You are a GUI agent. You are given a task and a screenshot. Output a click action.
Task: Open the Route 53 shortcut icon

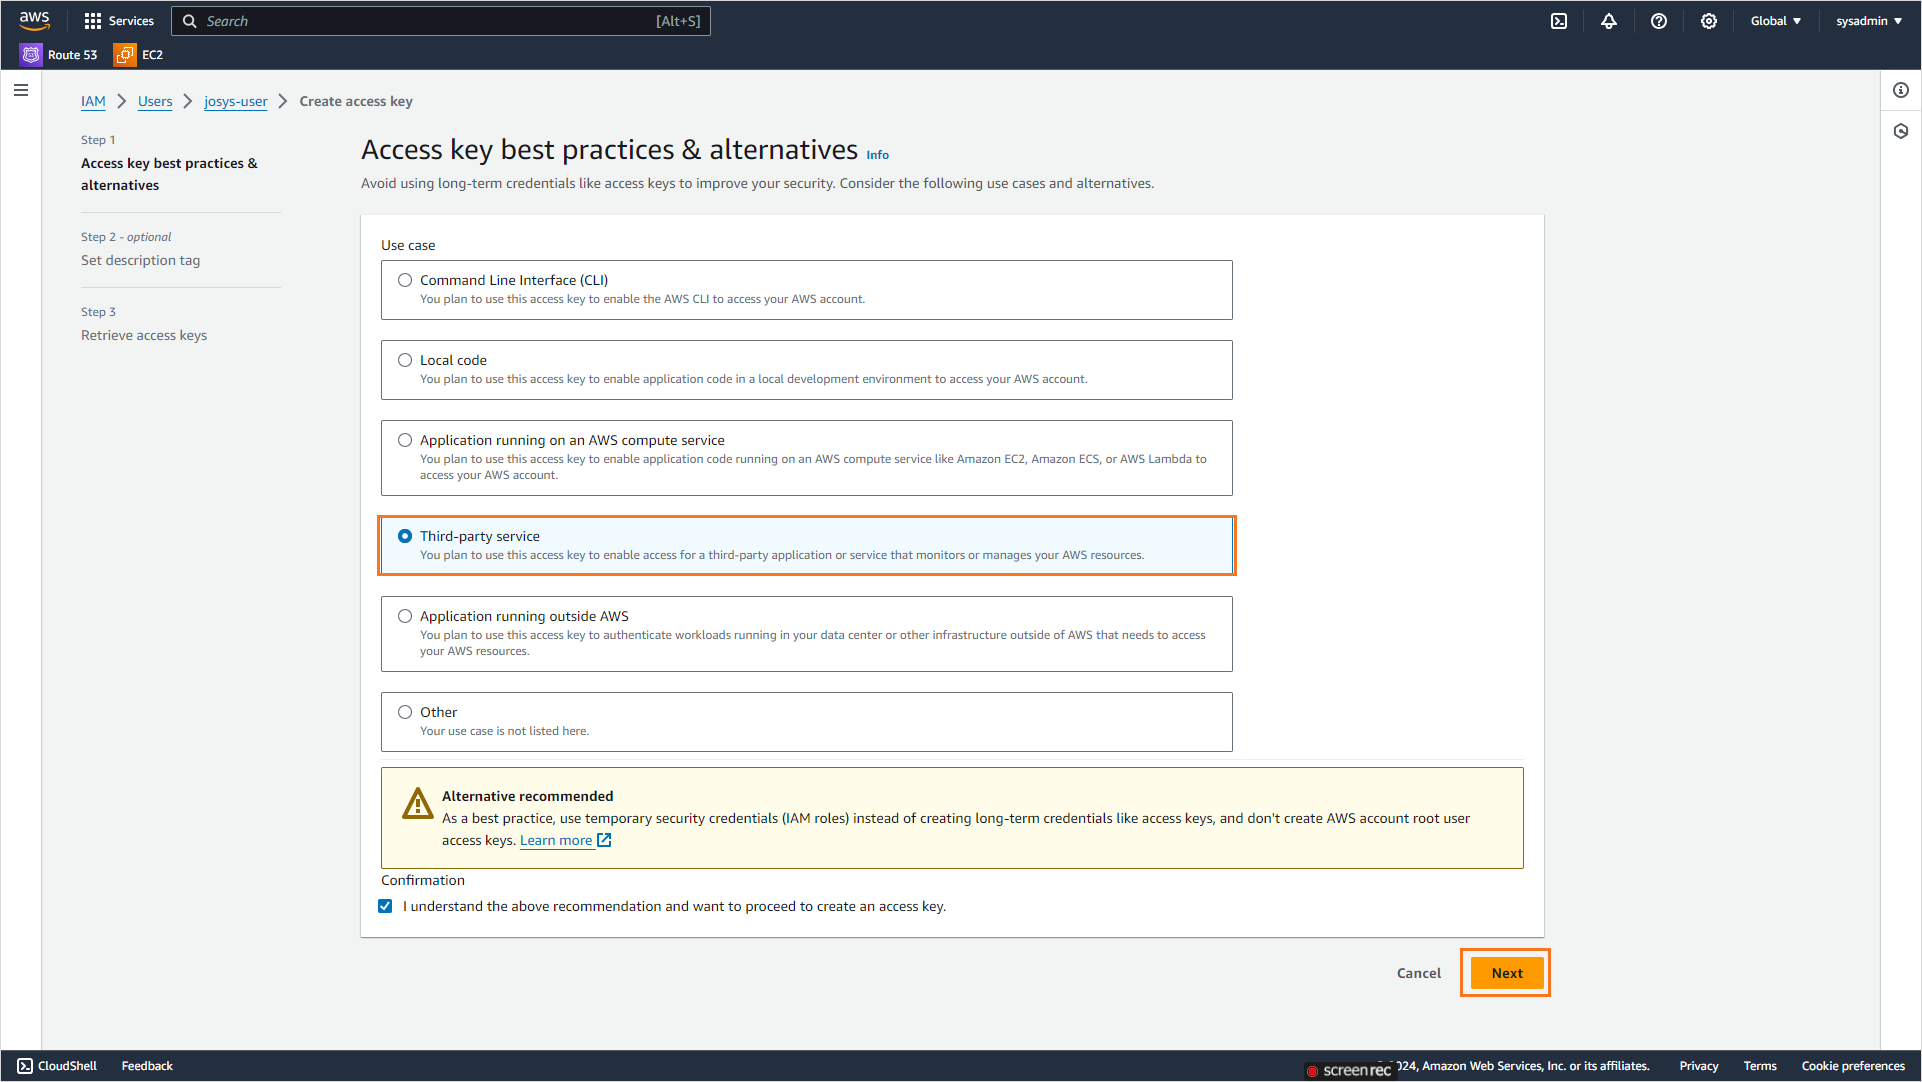[31, 55]
